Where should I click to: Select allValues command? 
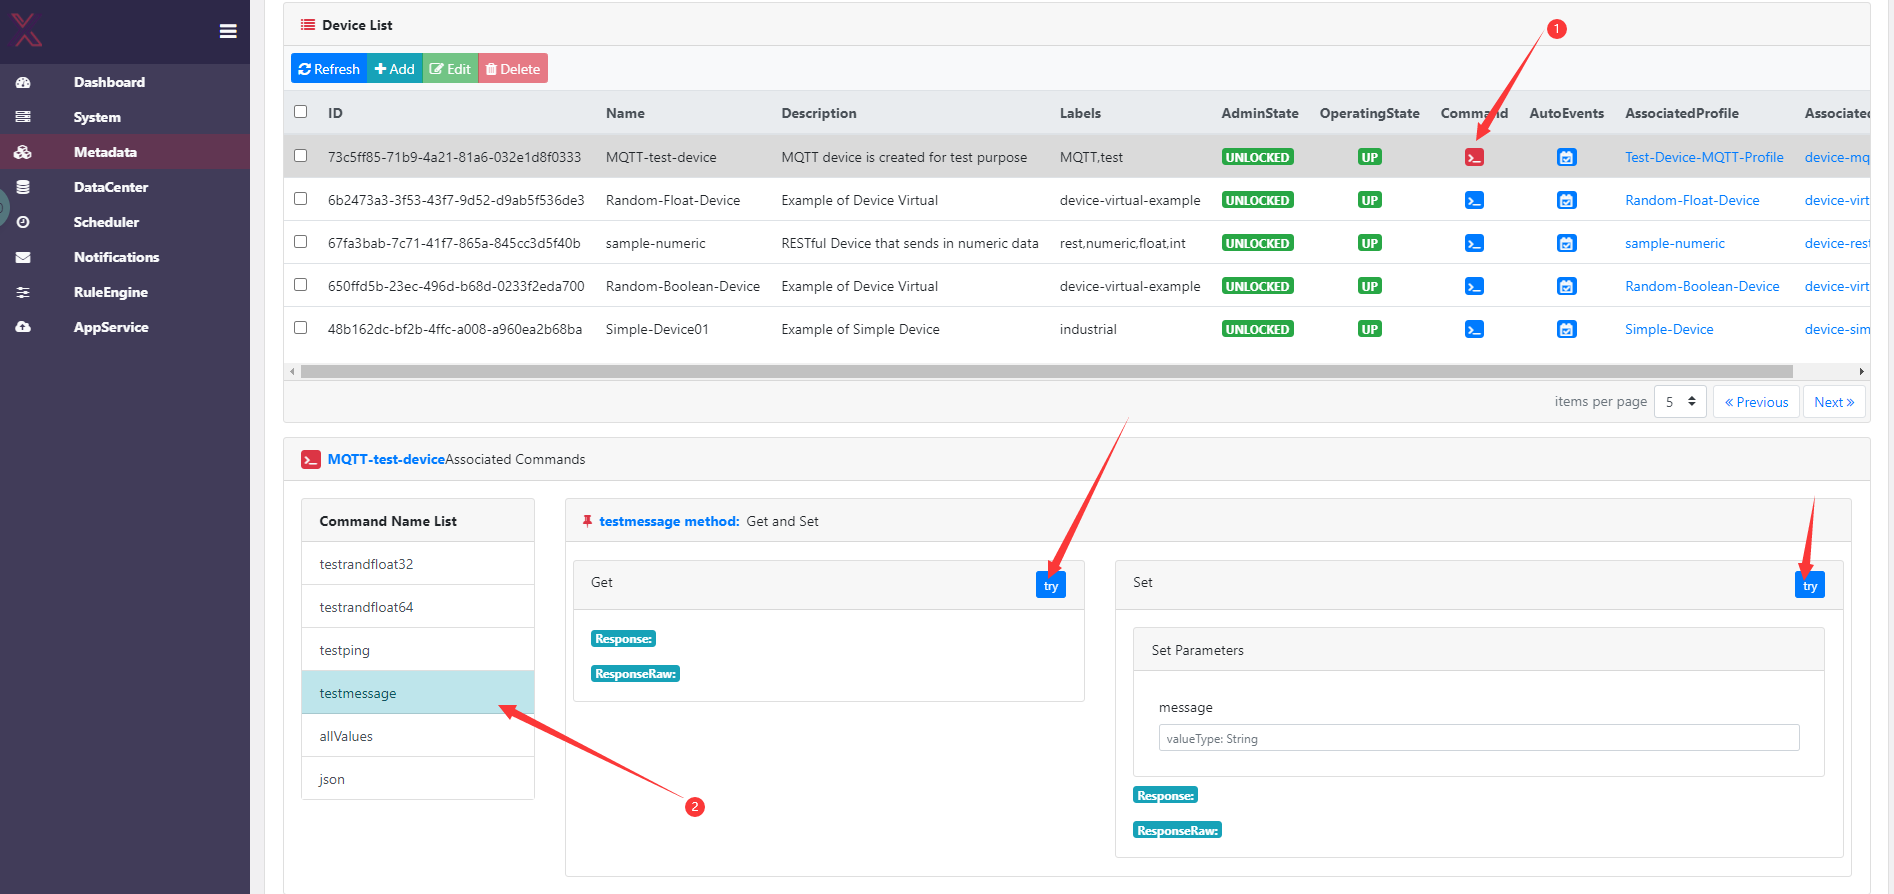coord(418,736)
